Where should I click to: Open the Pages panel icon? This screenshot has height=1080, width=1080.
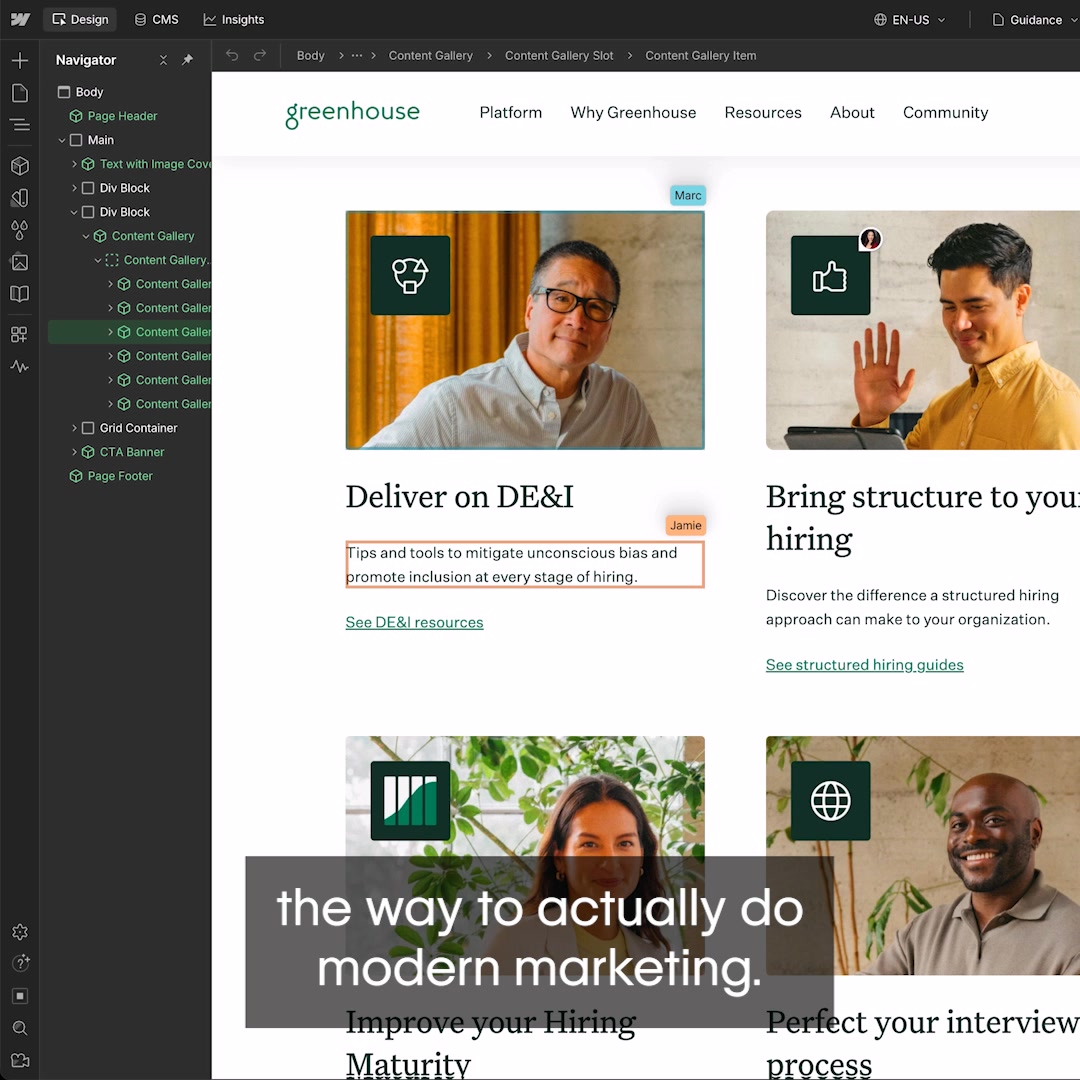[20, 93]
